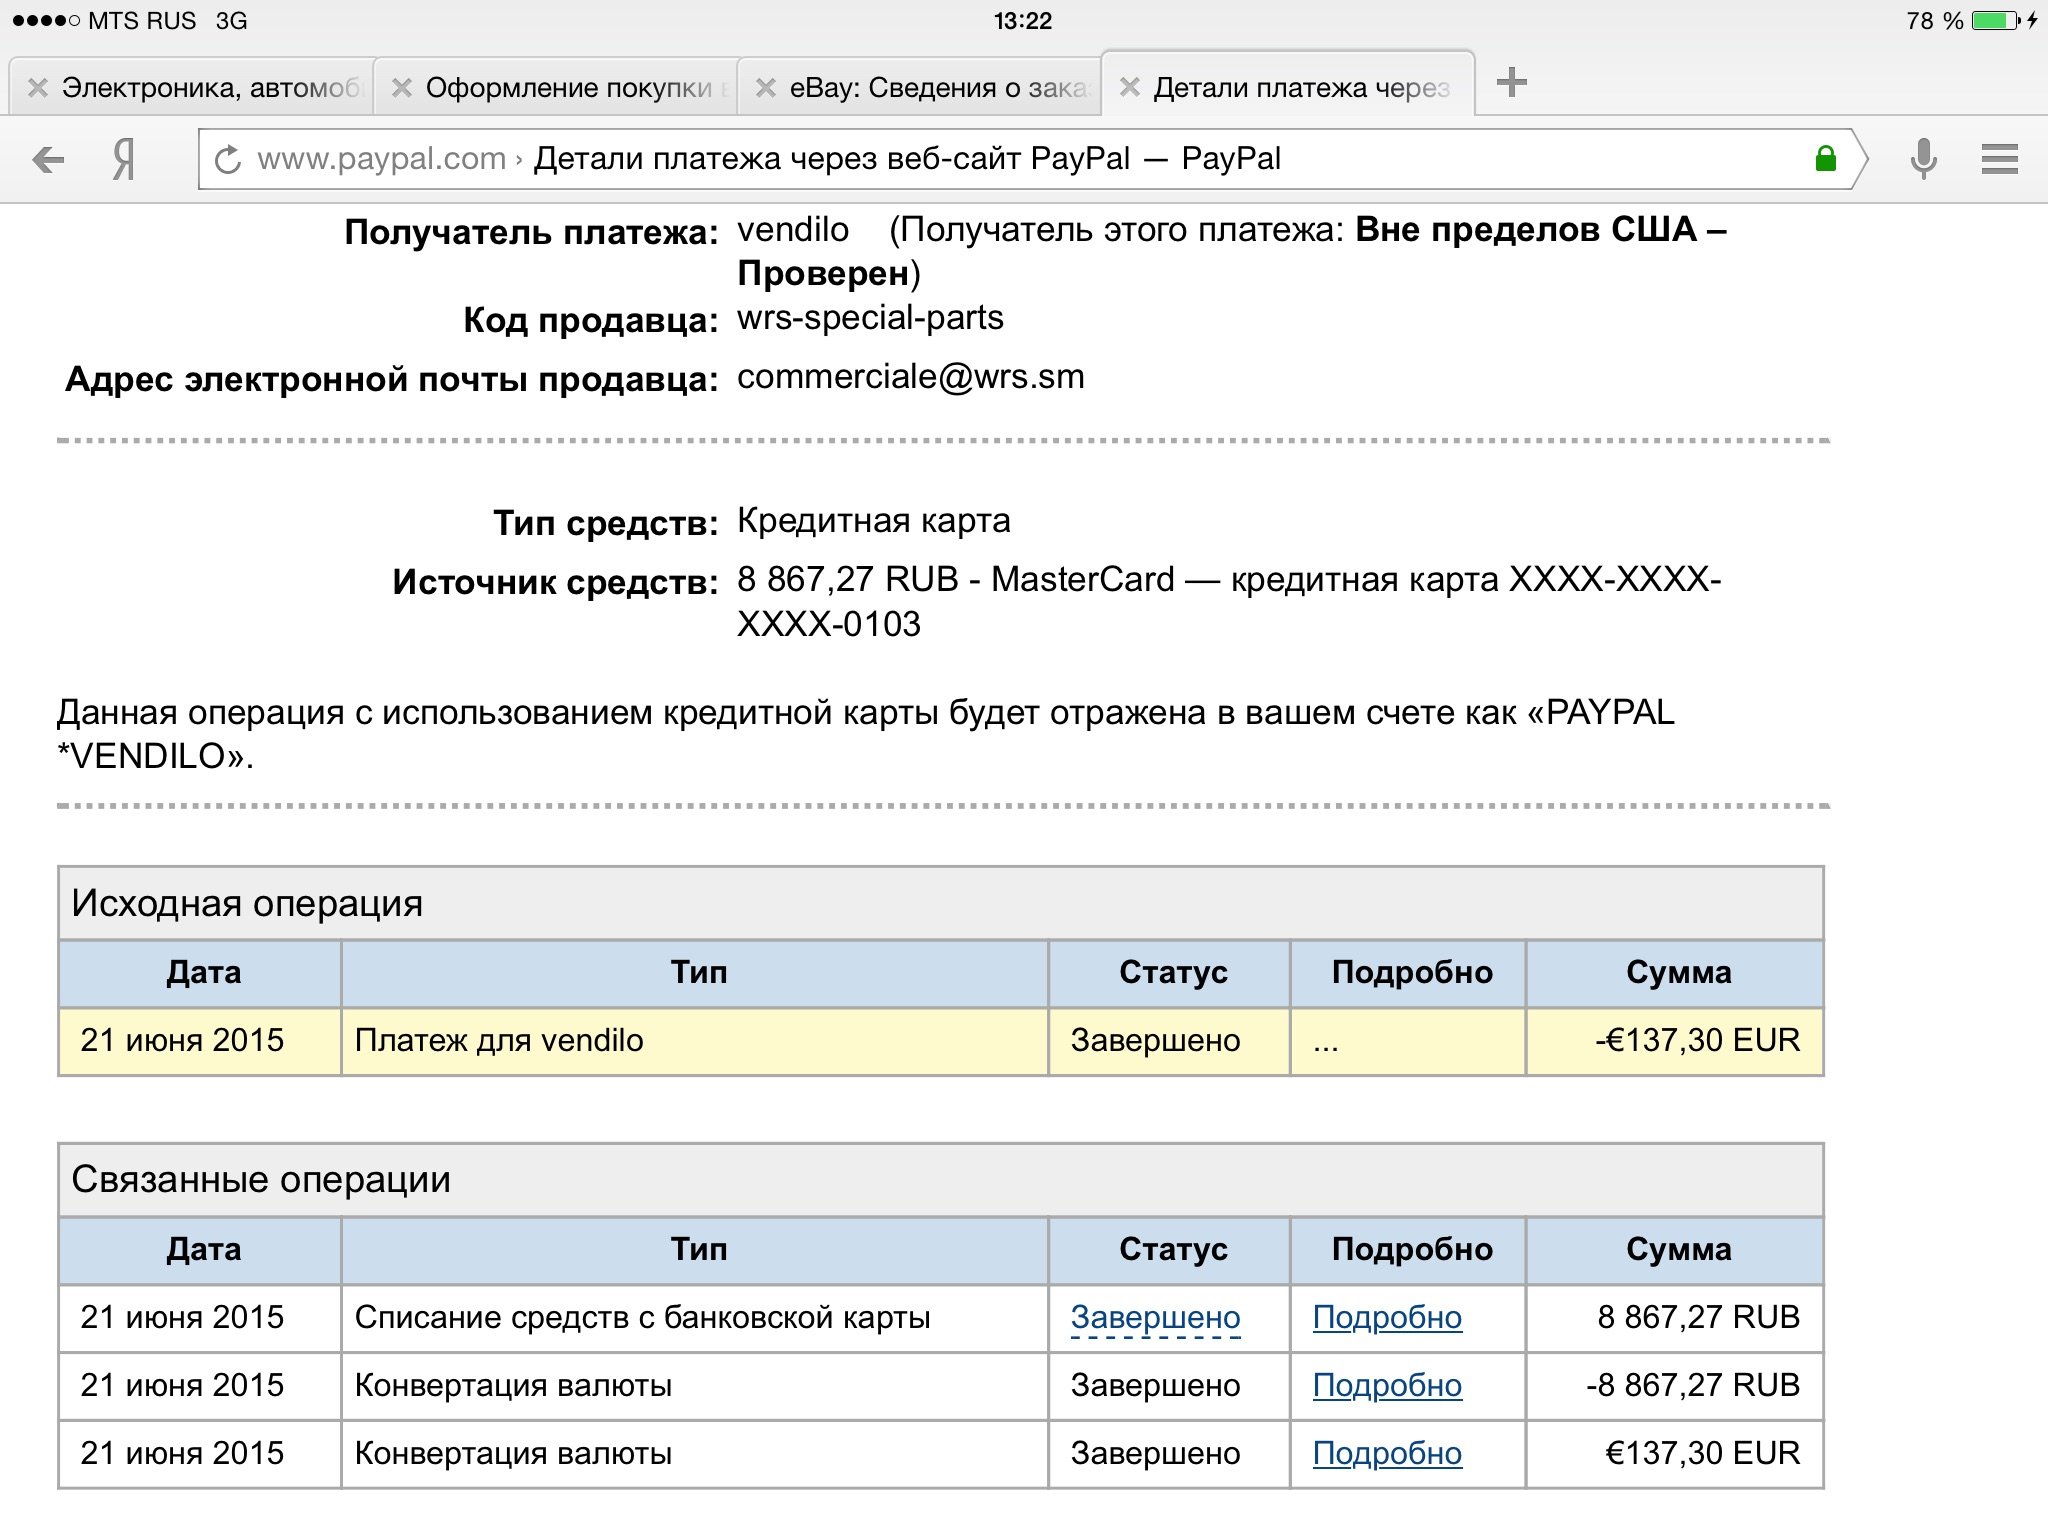Close the Электроника, автомоб tab
Viewport: 2048px width, 1536px height.
[x=38, y=88]
